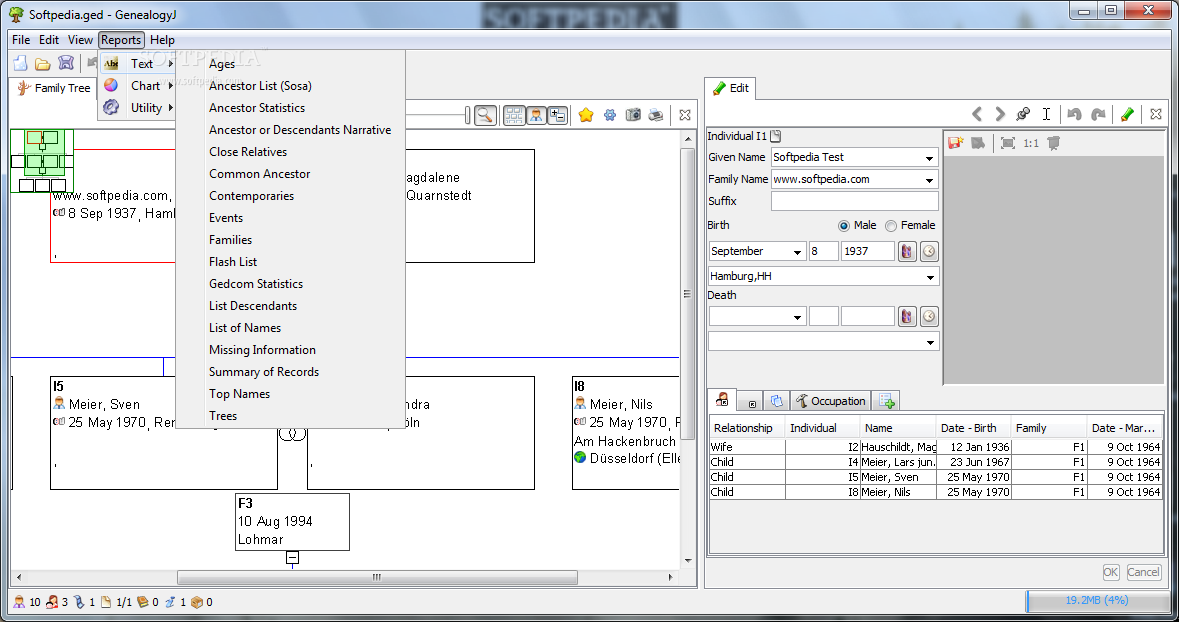Open the birth place Hamburg,HH dropdown
Screen dimensions: 1179x622
click(930, 277)
